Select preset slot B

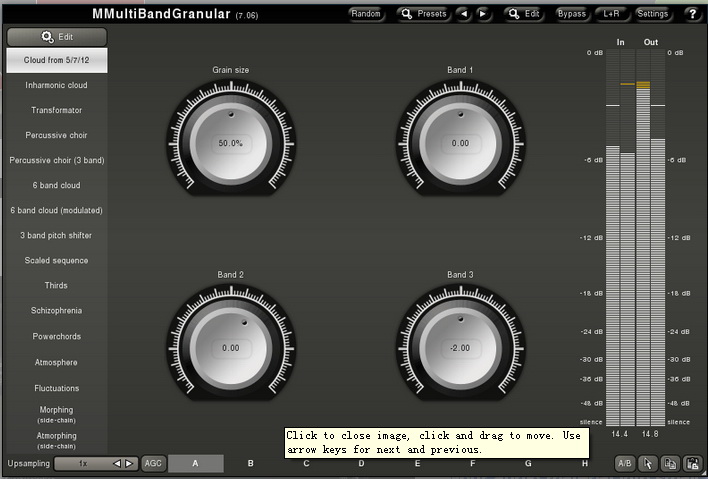tap(251, 463)
